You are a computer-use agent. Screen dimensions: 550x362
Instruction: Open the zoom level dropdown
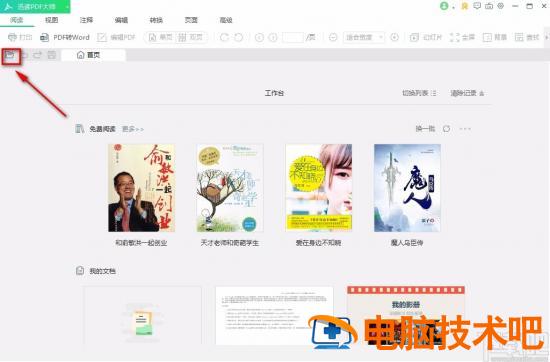[x=364, y=37]
